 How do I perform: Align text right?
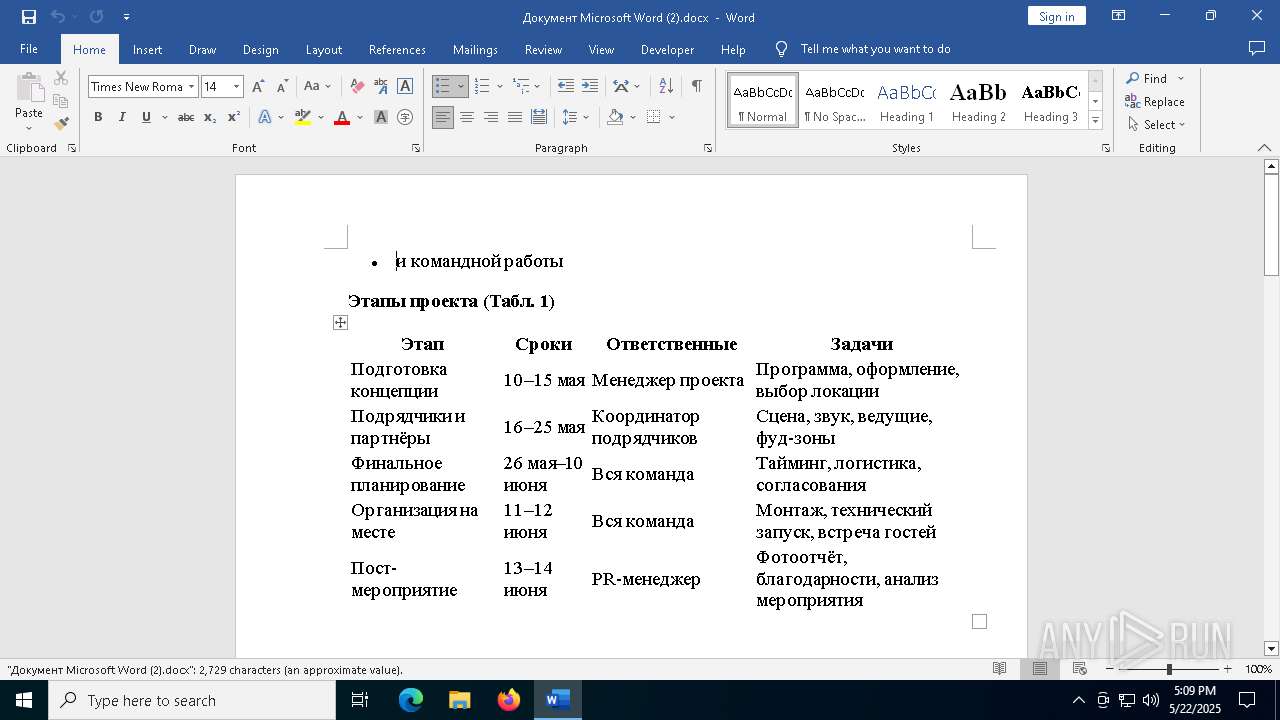click(491, 117)
